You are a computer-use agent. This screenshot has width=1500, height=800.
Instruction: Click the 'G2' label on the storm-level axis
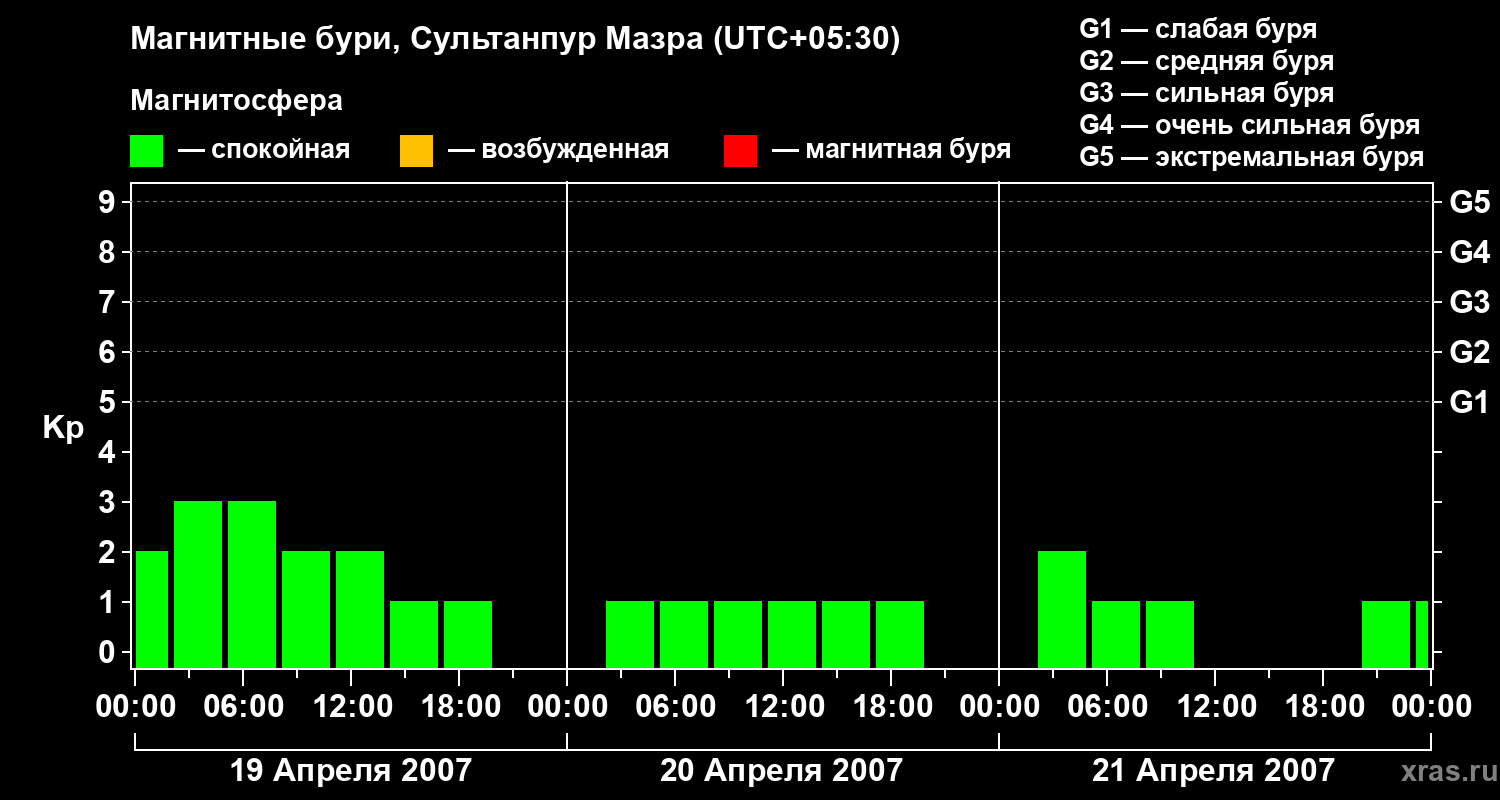coord(1469,353)
